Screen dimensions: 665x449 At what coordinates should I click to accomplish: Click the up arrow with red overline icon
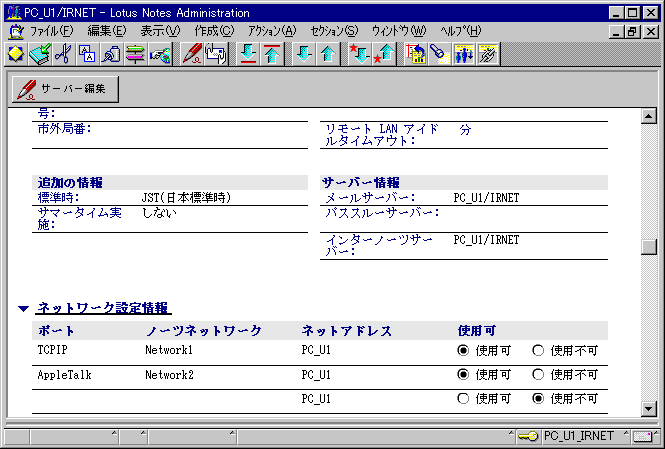point(272,54)
